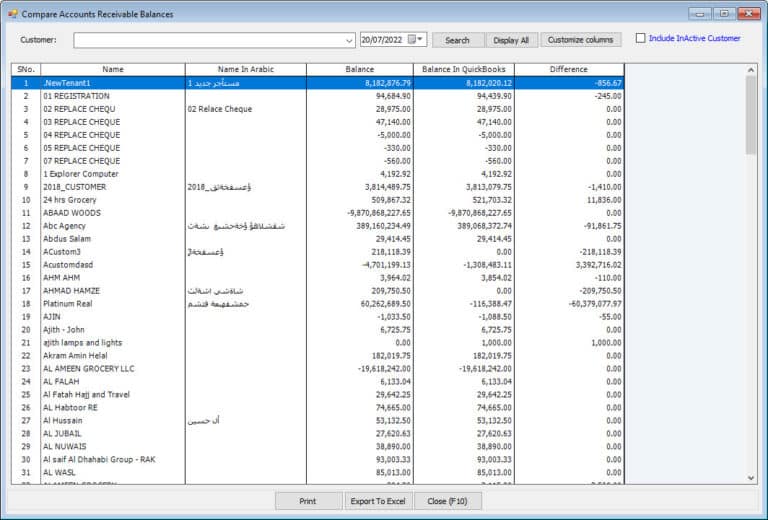Expand the Customer dropdown list
The image size is (768, 520).
point(348,41)
